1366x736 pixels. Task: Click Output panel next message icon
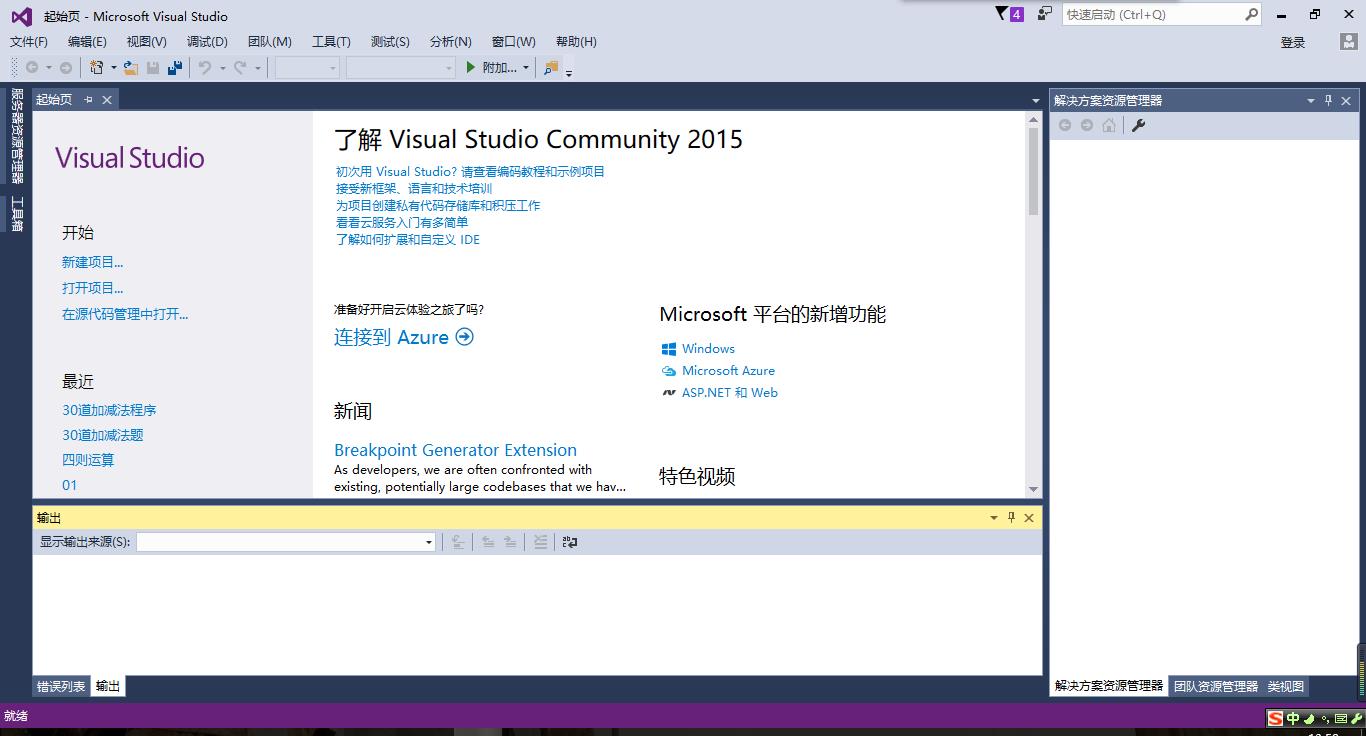(510, 542)
